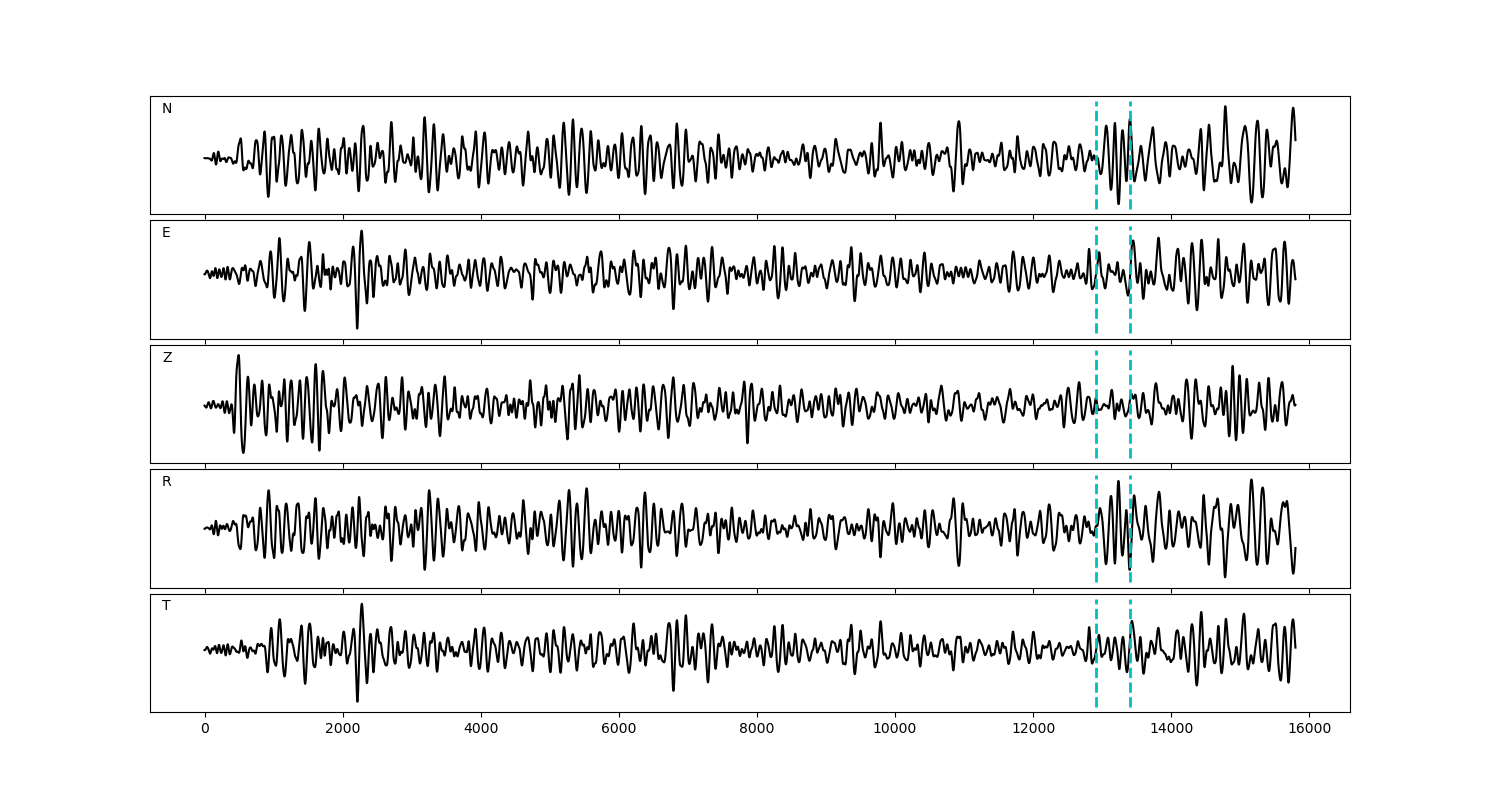Click the E channel label
This screenshot has width=1500, height=800.
[x=166, y=233]
